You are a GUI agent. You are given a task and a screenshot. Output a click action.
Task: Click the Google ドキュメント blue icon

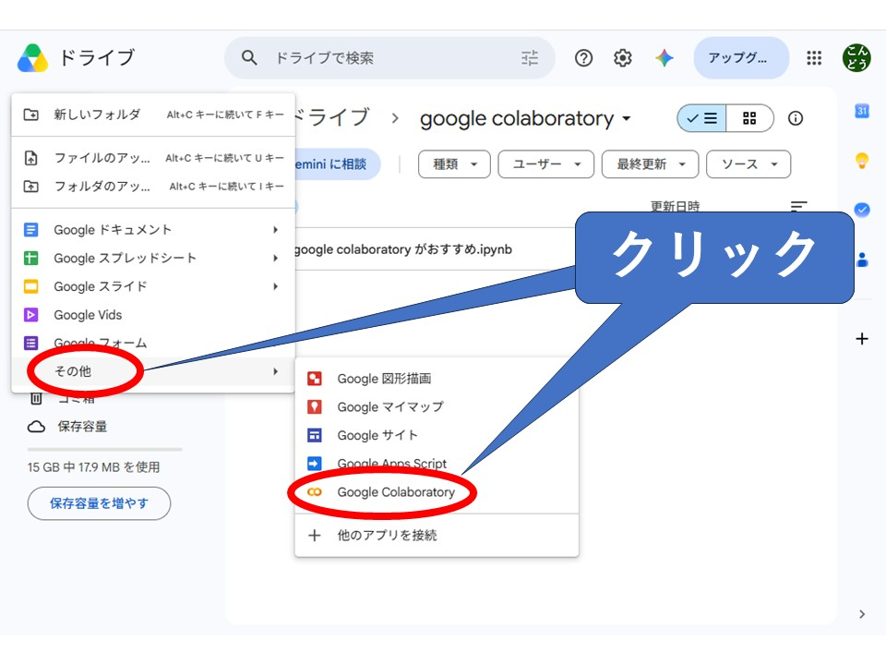pyautogui.click(x=31, y=230)
